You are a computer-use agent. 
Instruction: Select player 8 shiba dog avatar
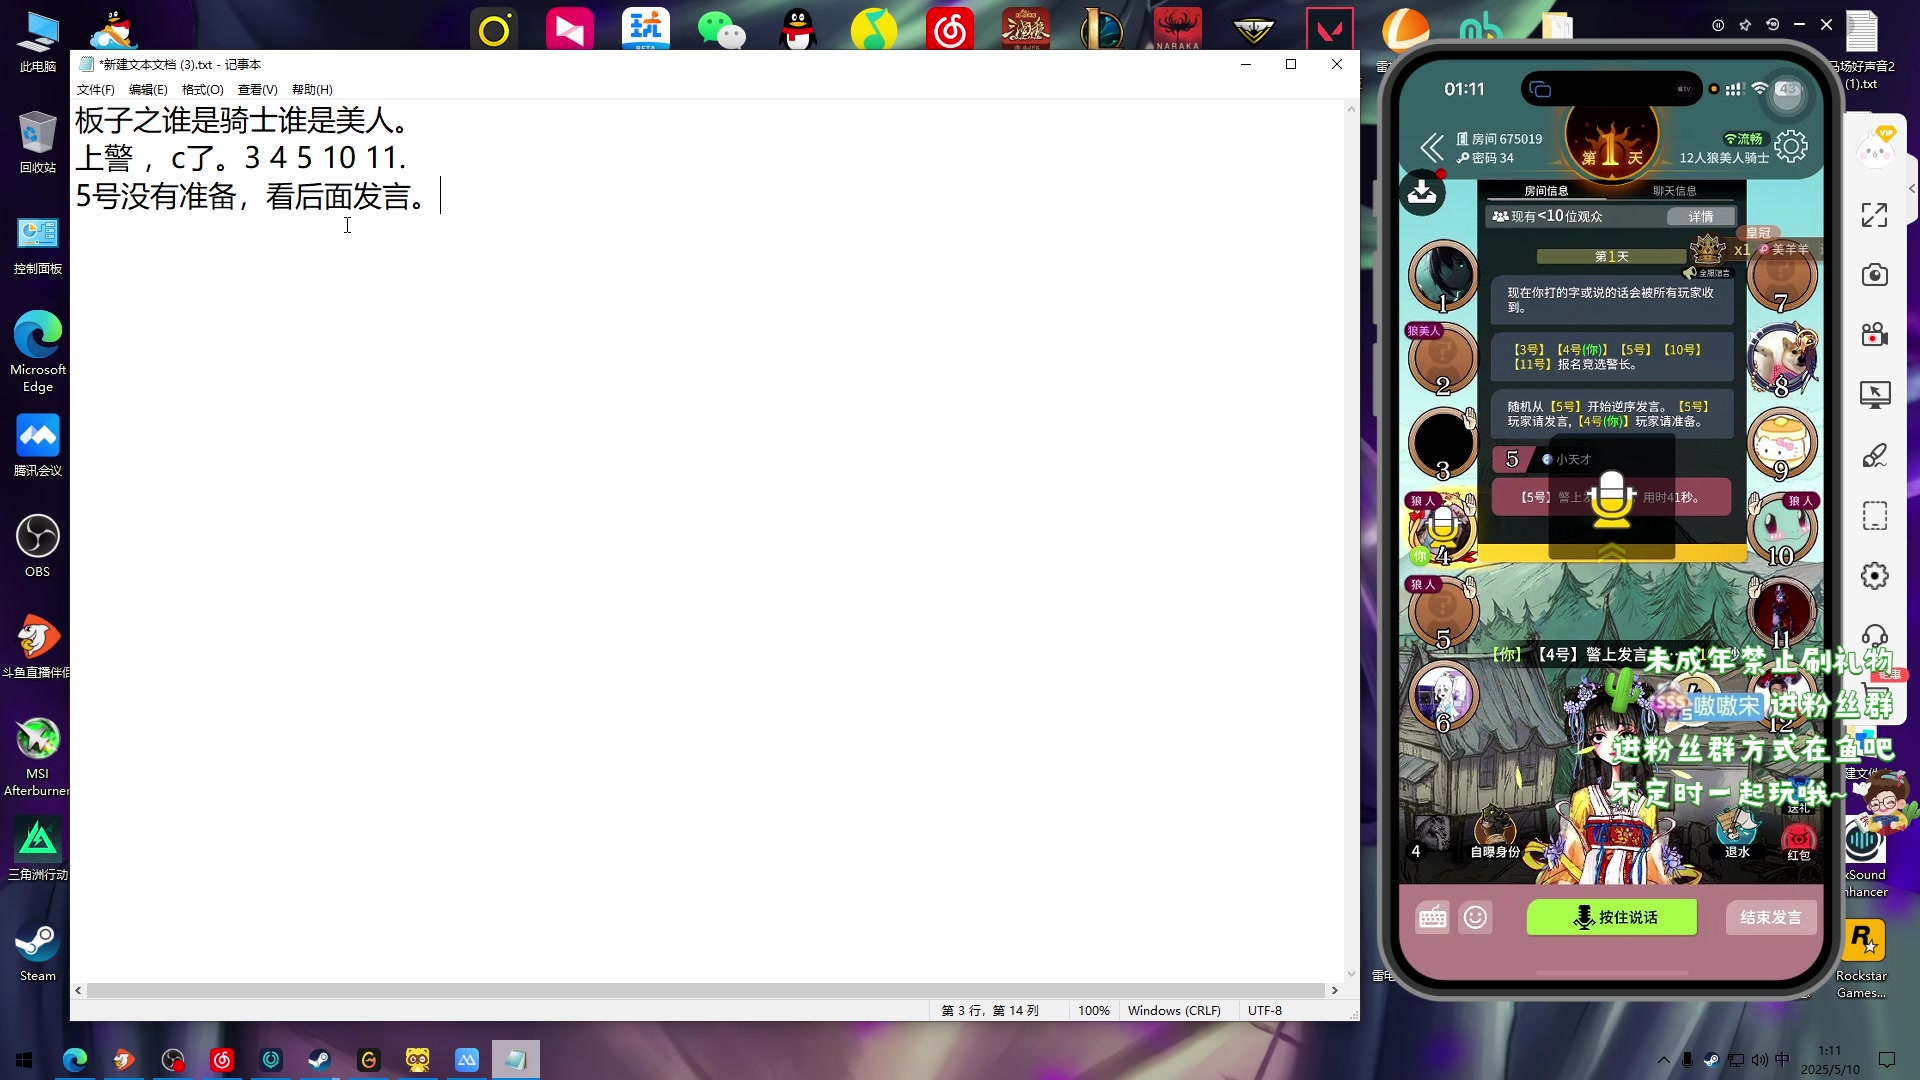tap(1781, 358)
